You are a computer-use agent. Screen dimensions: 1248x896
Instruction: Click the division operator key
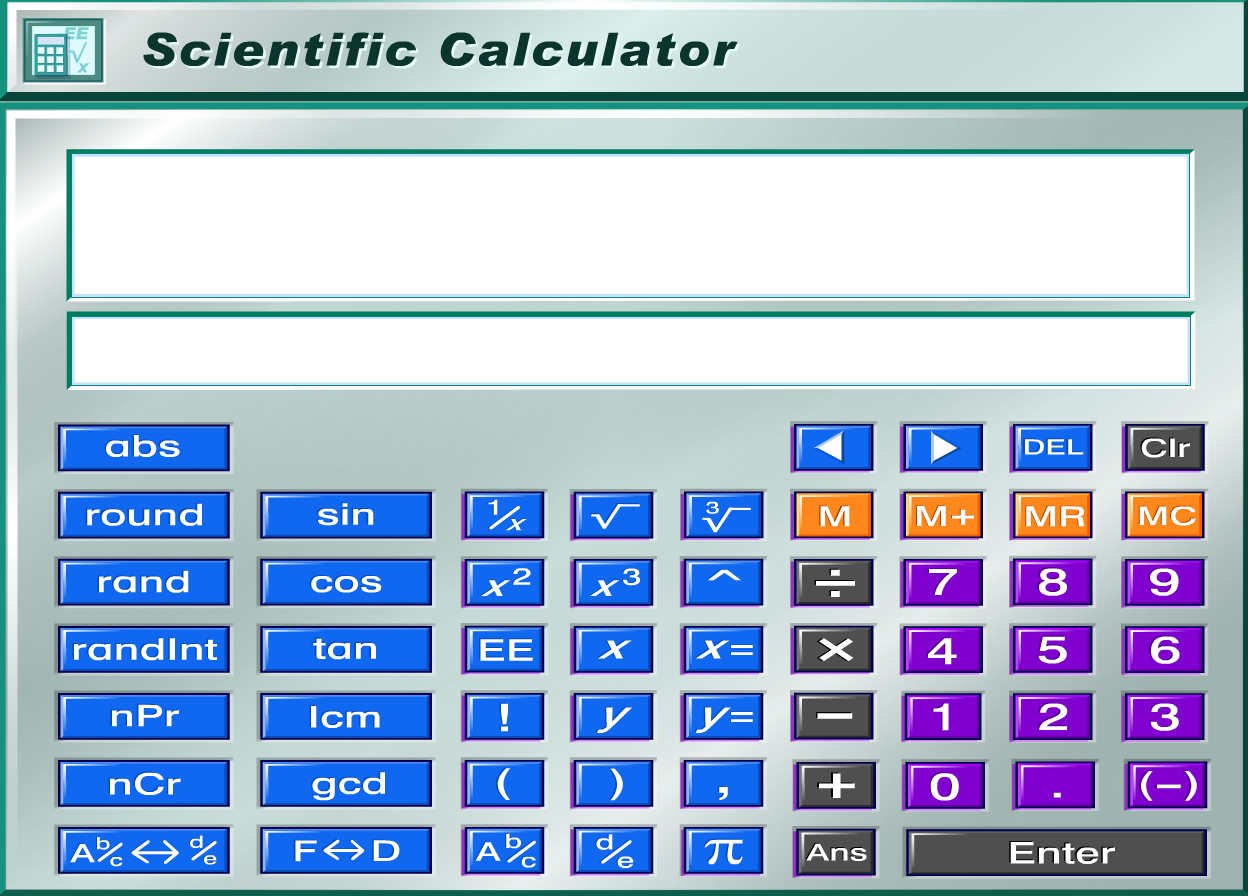pyautogui.click(x=834, y=583)
